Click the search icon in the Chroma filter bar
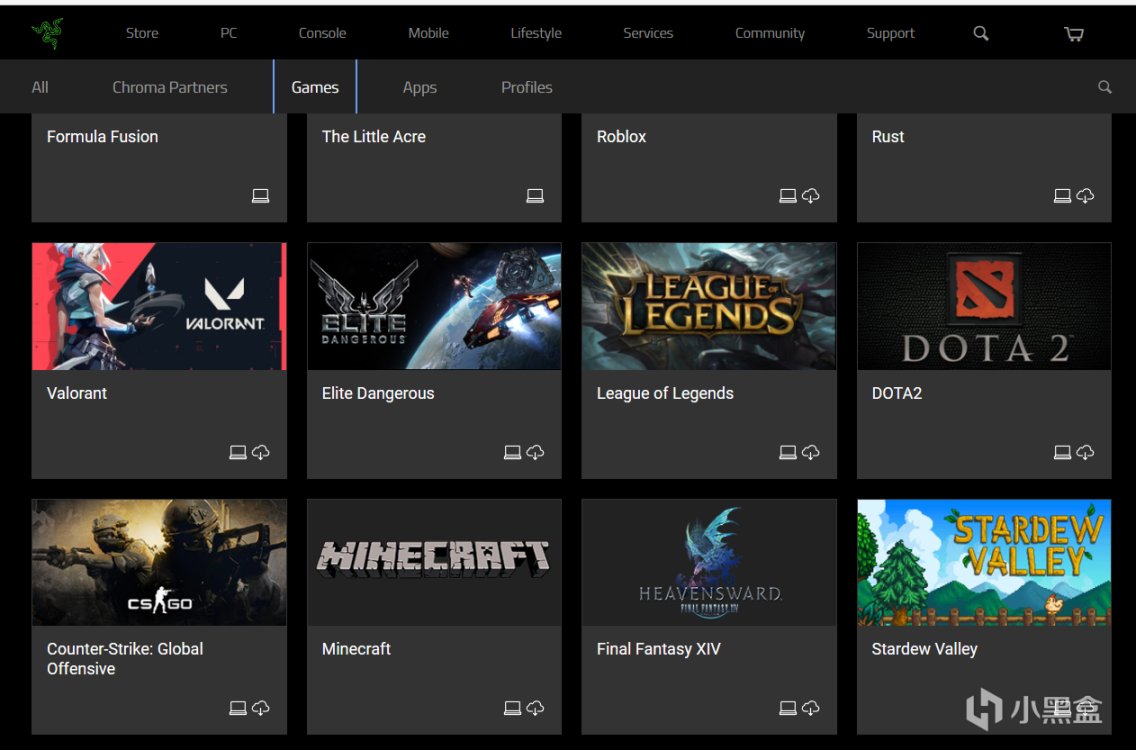This screenshot has width=1136, height=750. point(1104,87)
